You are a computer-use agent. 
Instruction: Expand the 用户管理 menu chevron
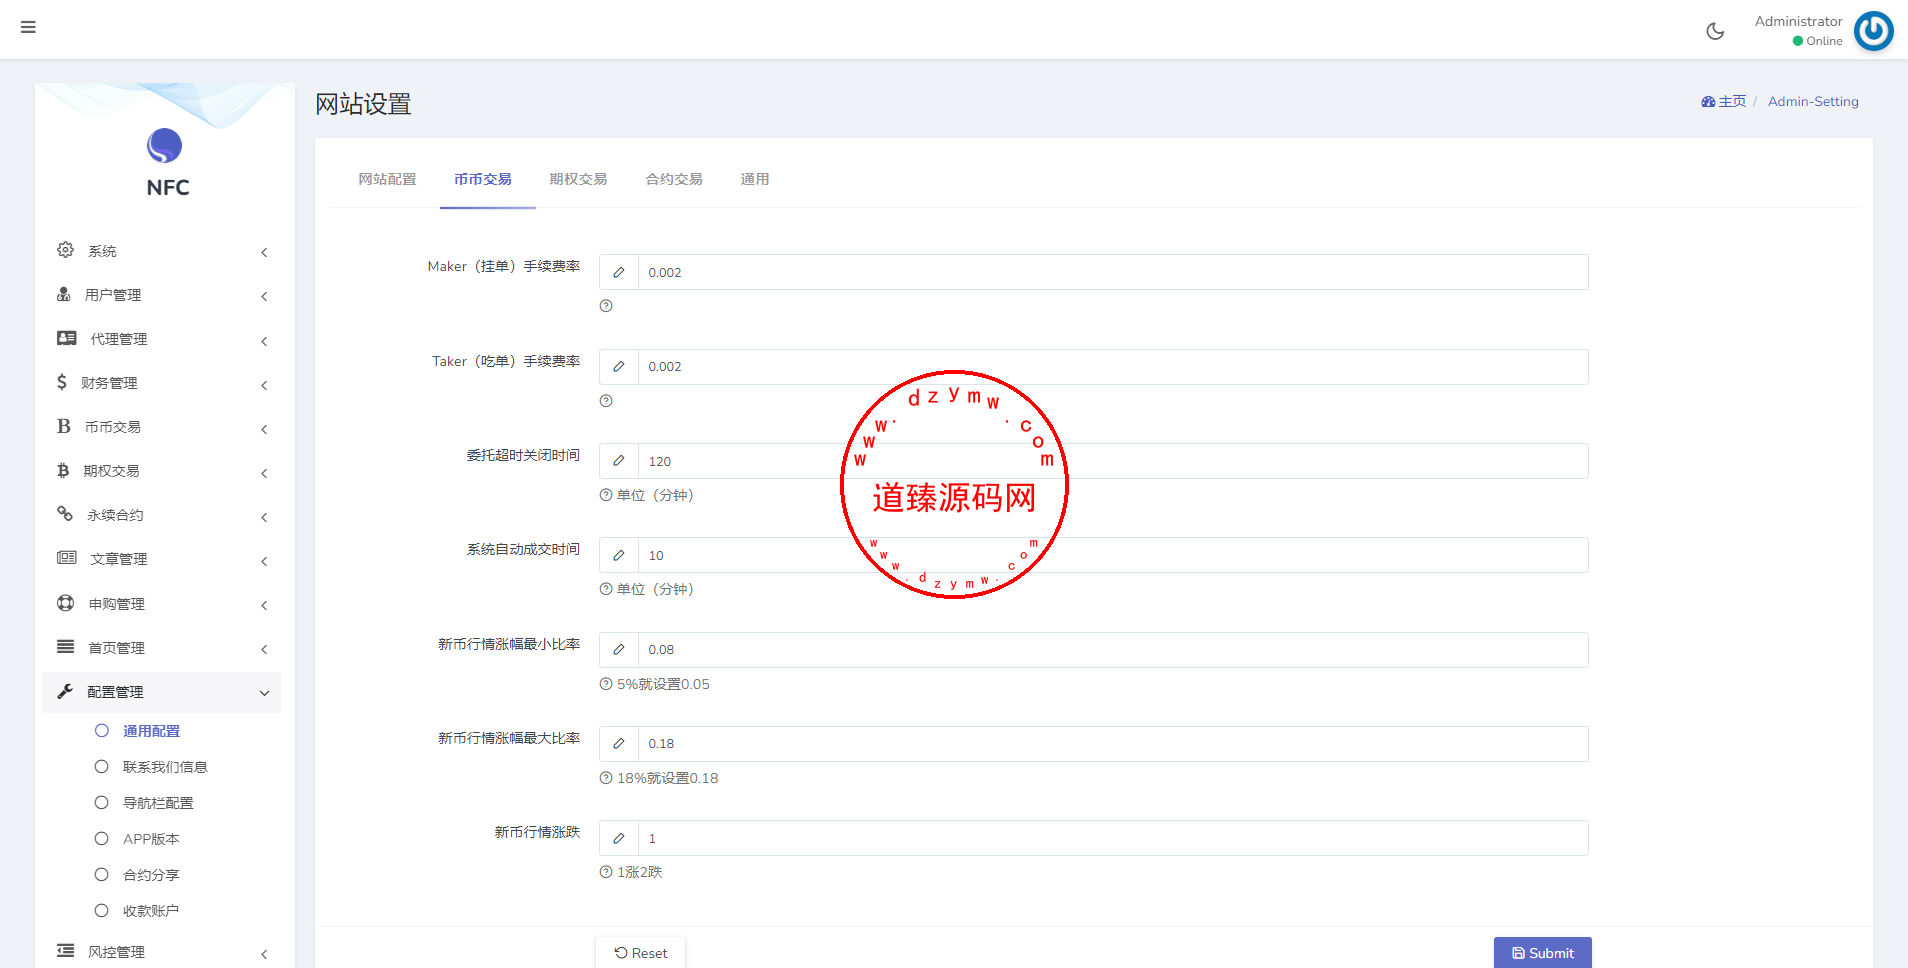[264, 296]
